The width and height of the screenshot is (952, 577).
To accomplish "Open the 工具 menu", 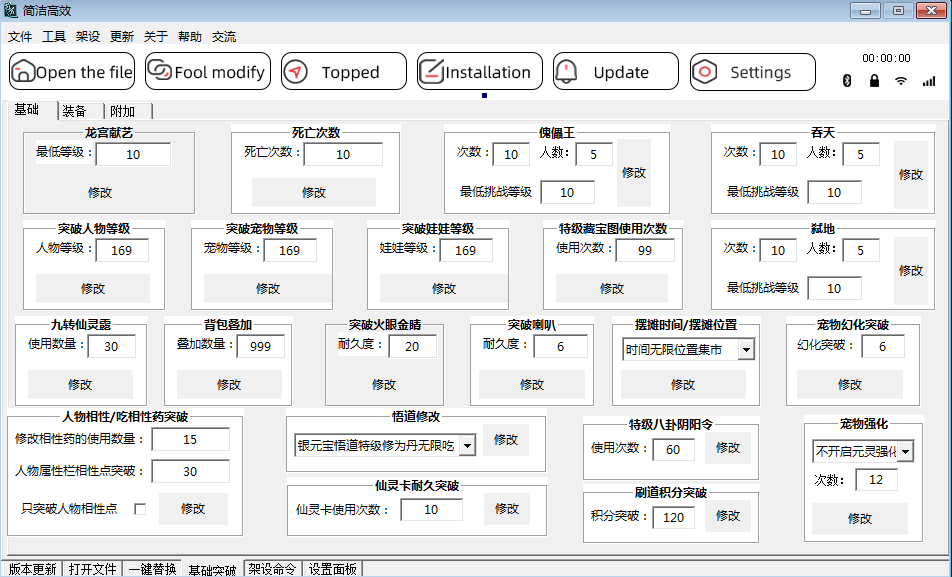I will click(54, 36).
